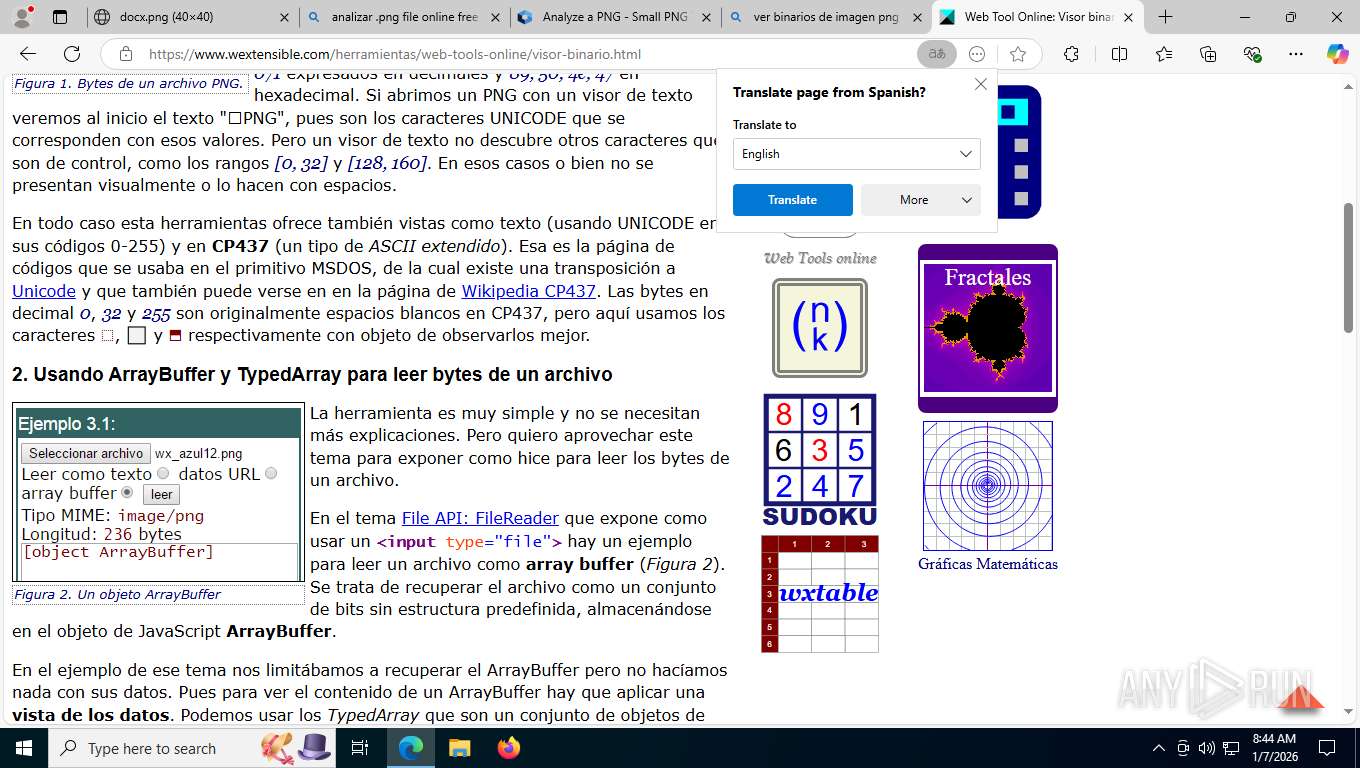Screen dimensions: 1360x768
Task: Open the wxtable thumbnail
Action: point(820,594)
